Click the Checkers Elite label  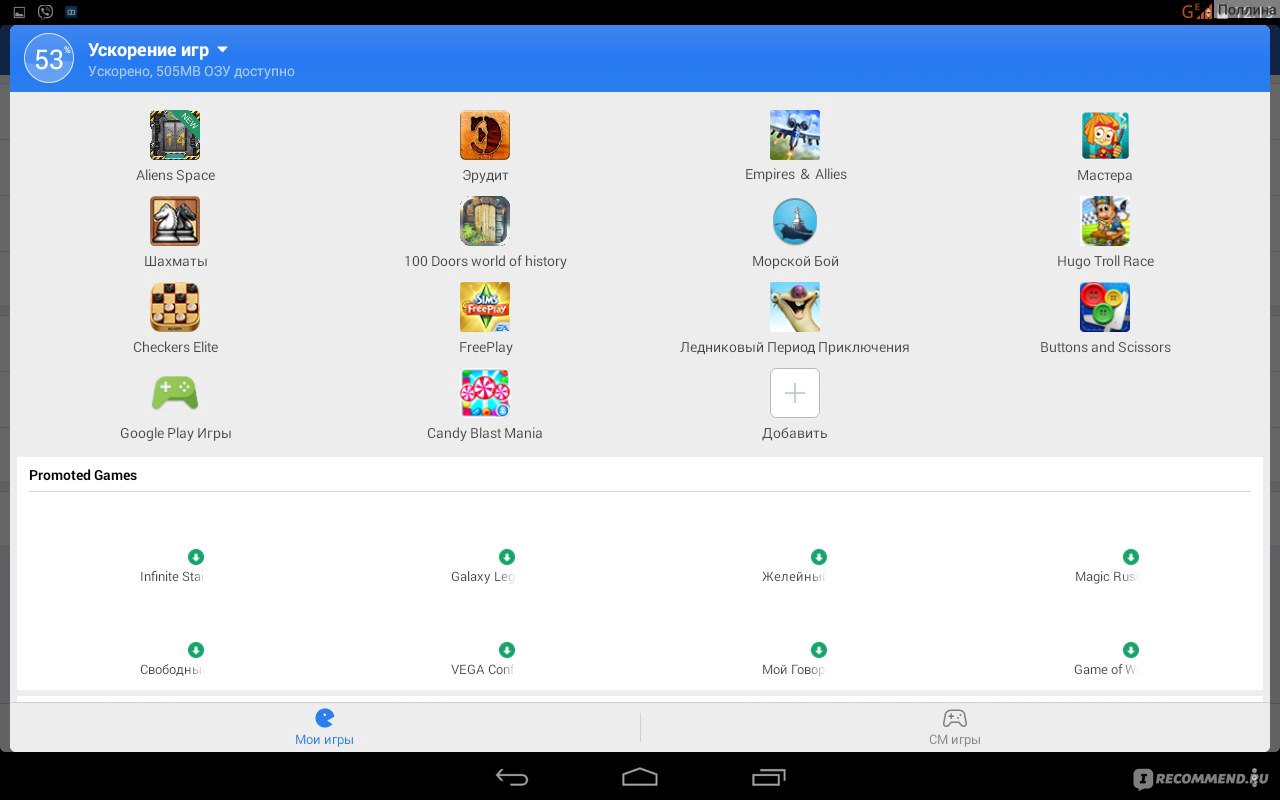[176, 347]
